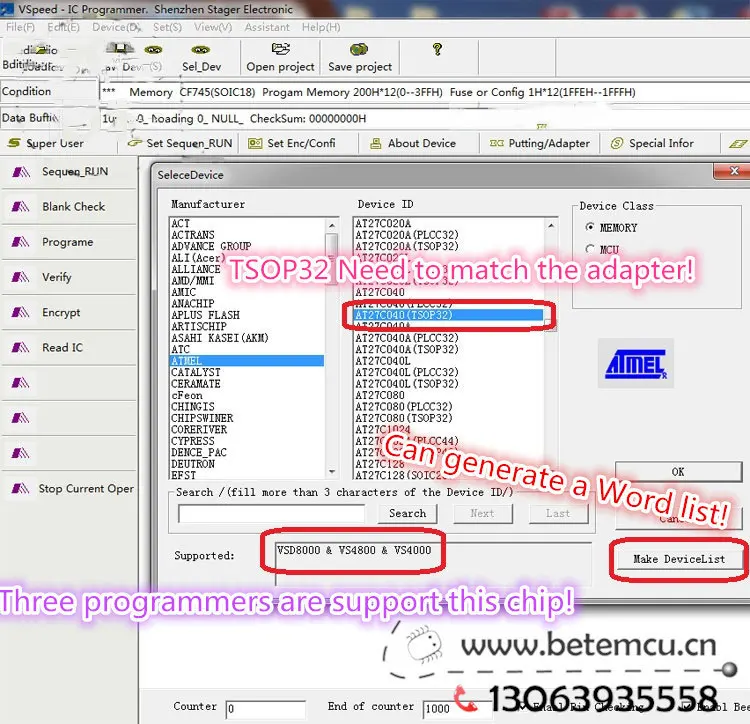This screenshot has width=750, height=724.
Task: Click the Verify sidebar icon
Action: (21, 277)
